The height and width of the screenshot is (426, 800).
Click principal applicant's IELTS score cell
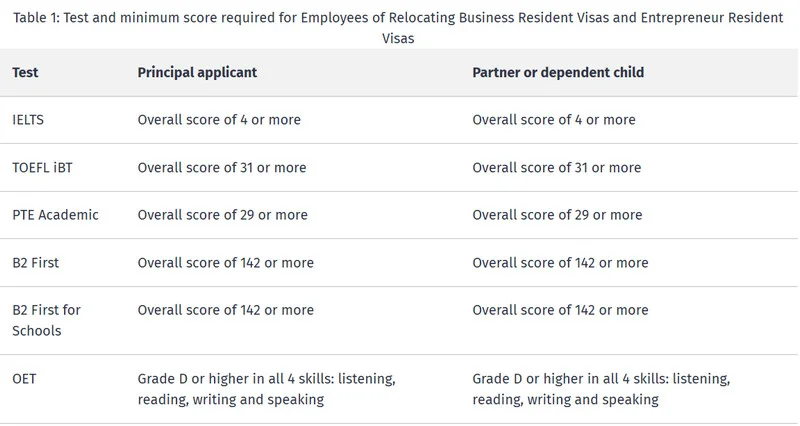point(218,120)
